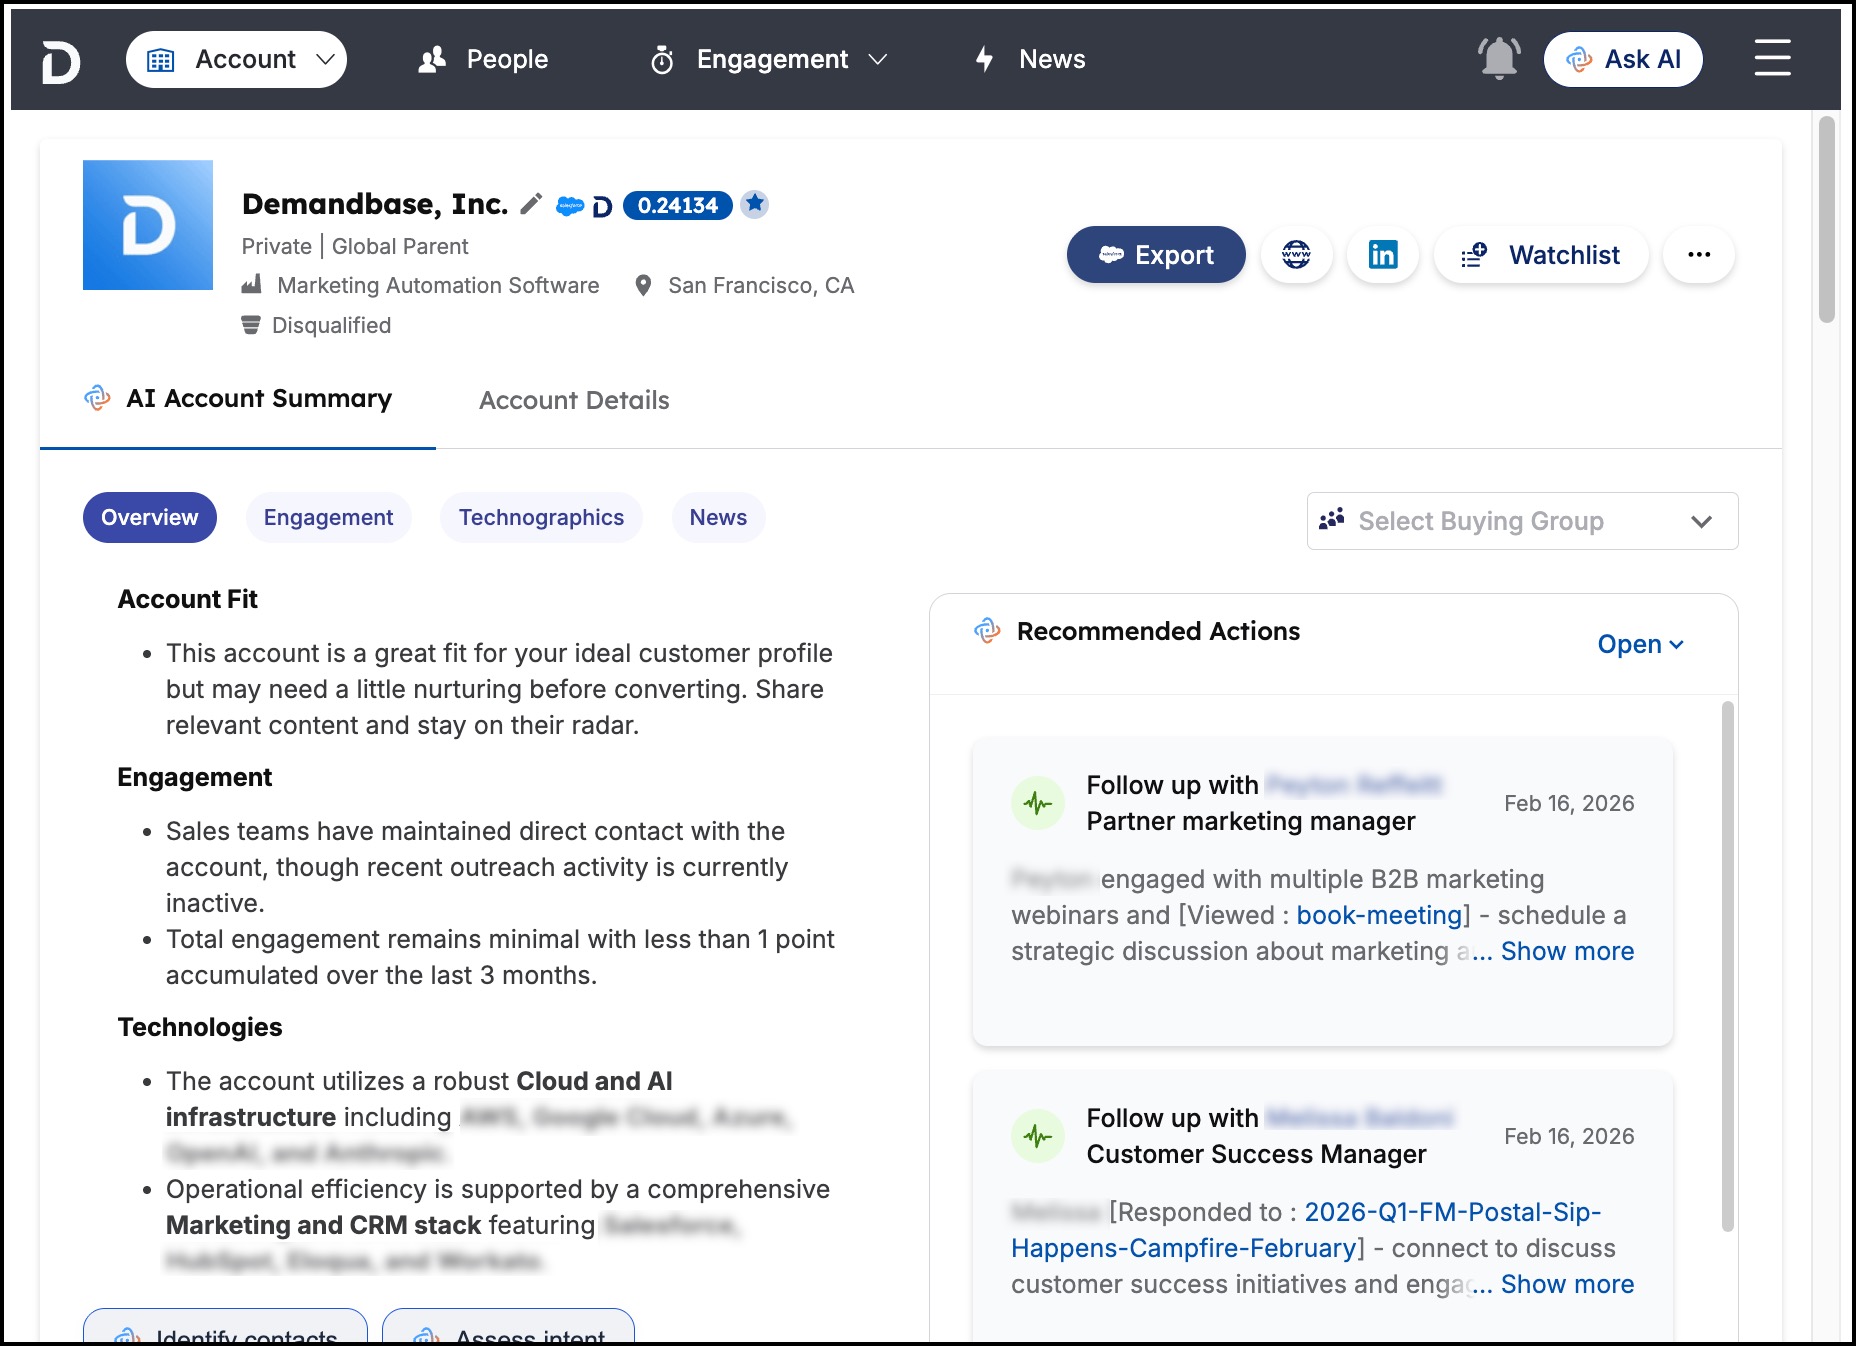The height and width of the screenshot is (1346, 1856).
Task: Show more of the Partner marketing manager action
Action: pyautogui.click(x=1567, y=951)
